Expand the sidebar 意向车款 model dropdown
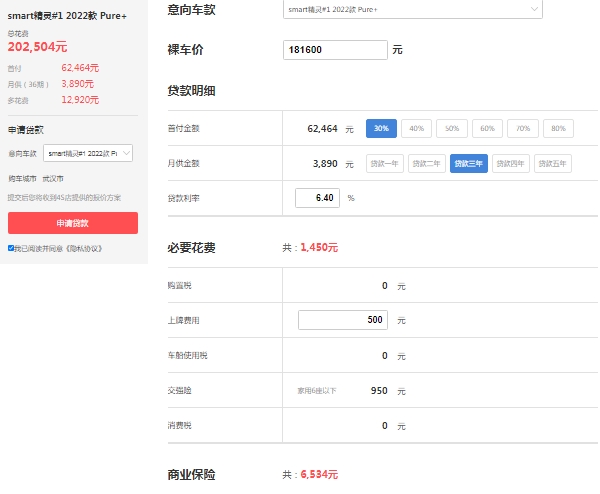 [89, 153]
